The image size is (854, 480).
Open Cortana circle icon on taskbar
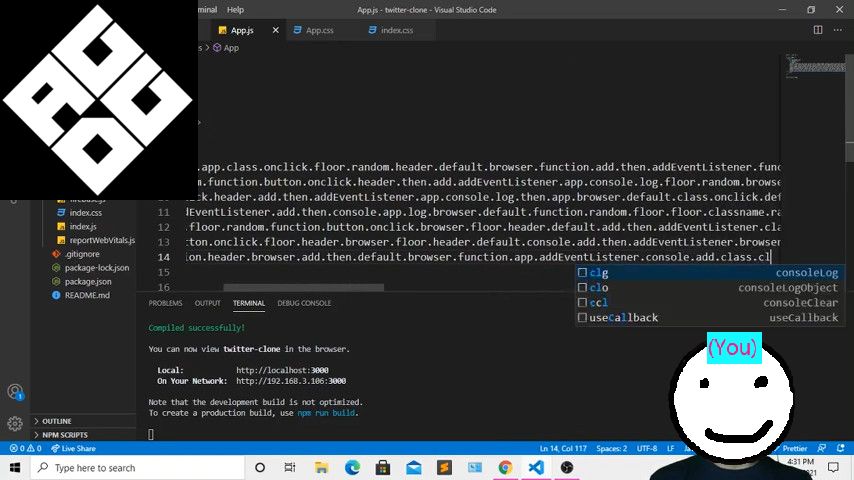[x=260, y=467]
